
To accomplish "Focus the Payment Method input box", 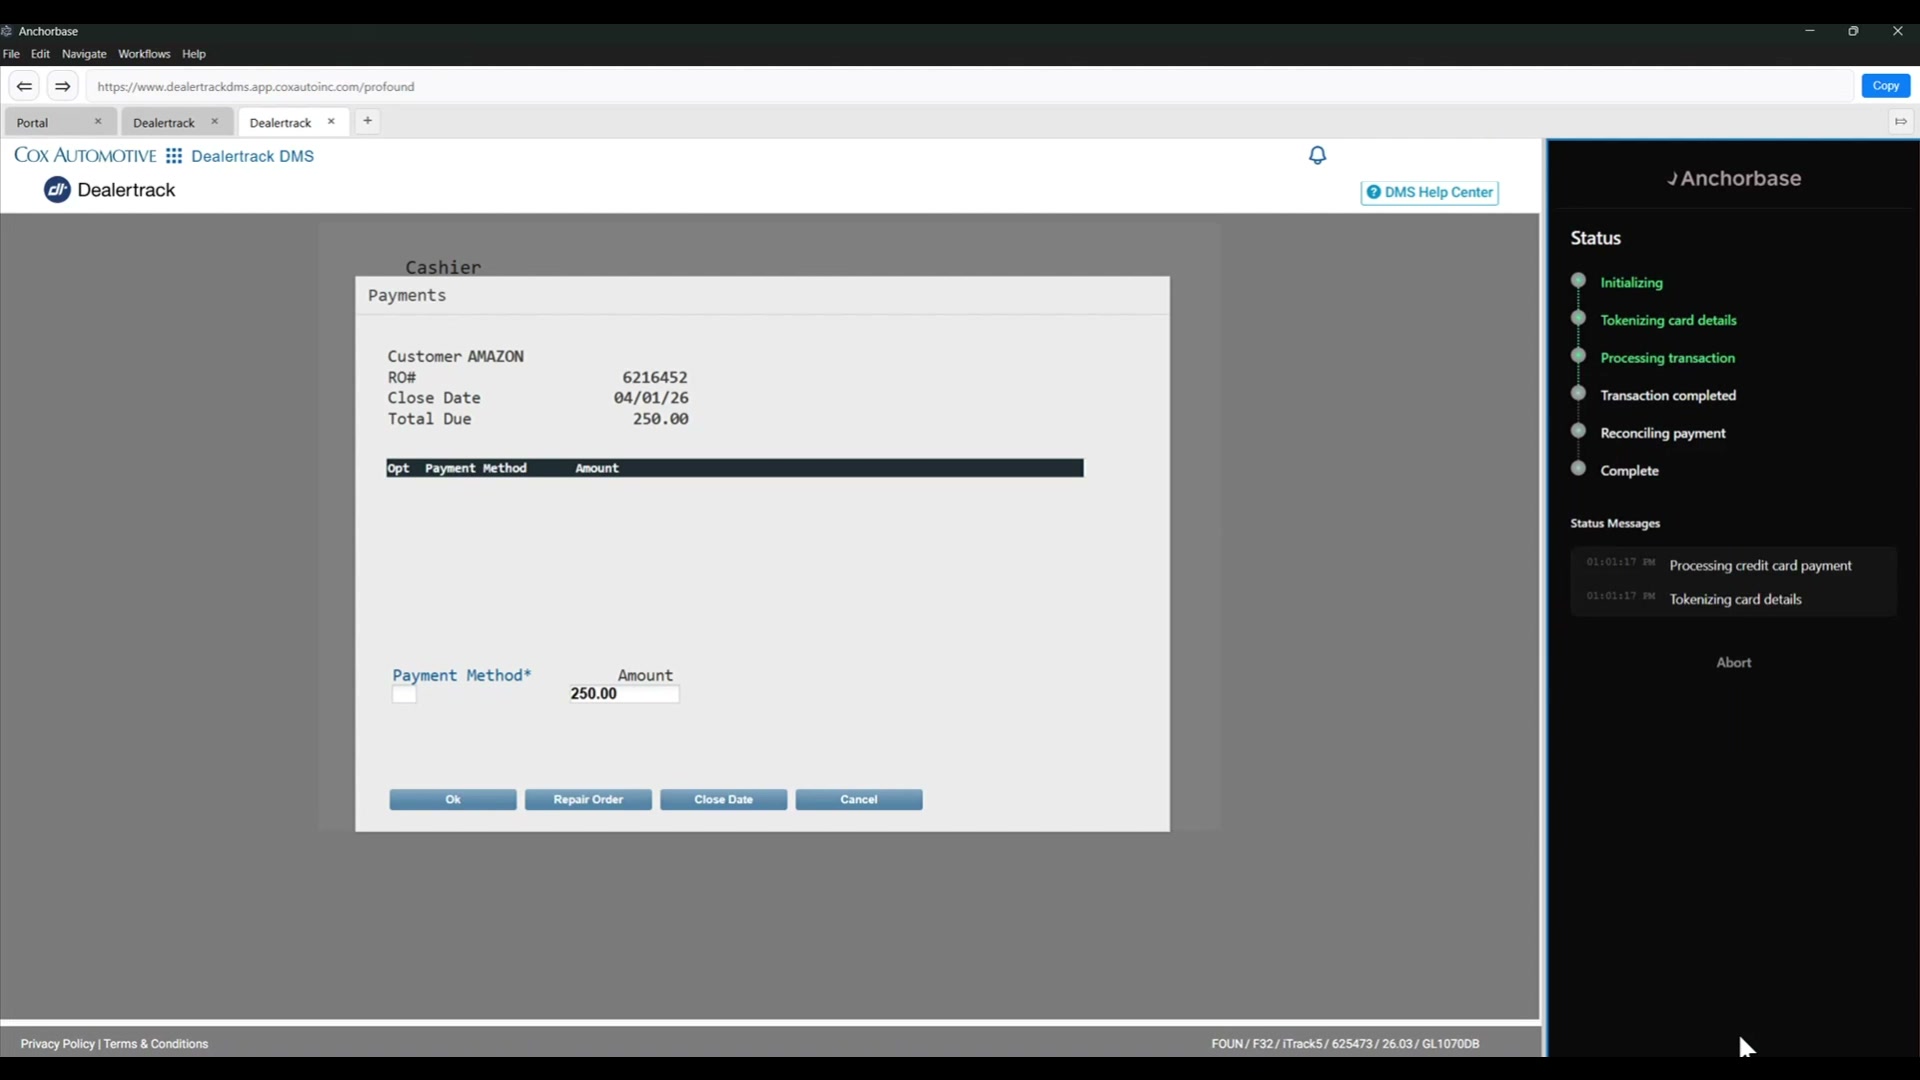I will pyautogui.click(x=404, y=694).
